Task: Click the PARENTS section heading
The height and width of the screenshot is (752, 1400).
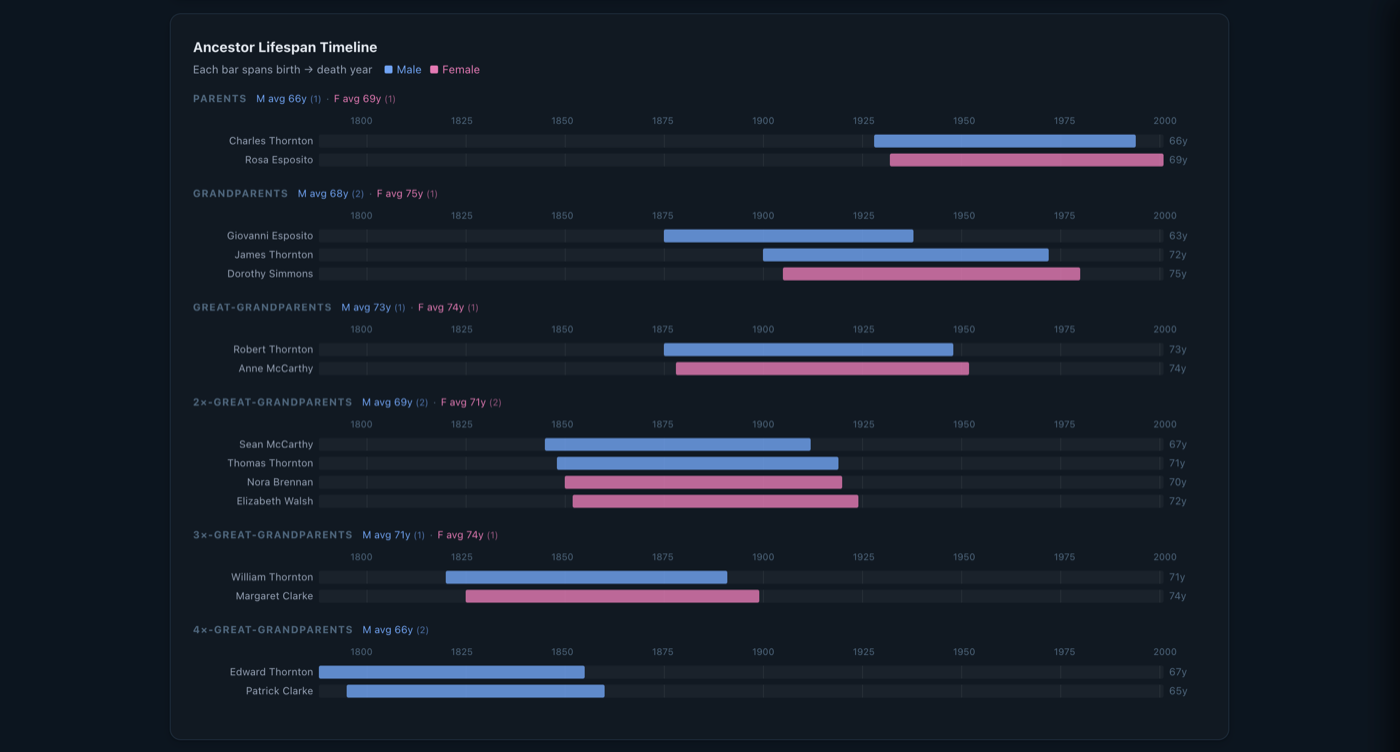Action: tap(220, 99)
